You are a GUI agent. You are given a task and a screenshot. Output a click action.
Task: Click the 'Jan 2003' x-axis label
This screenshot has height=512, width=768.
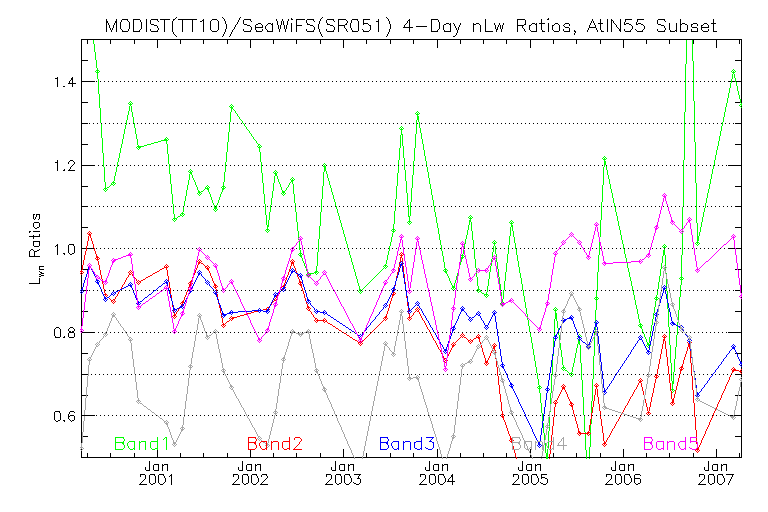click(x=343, y=473)
